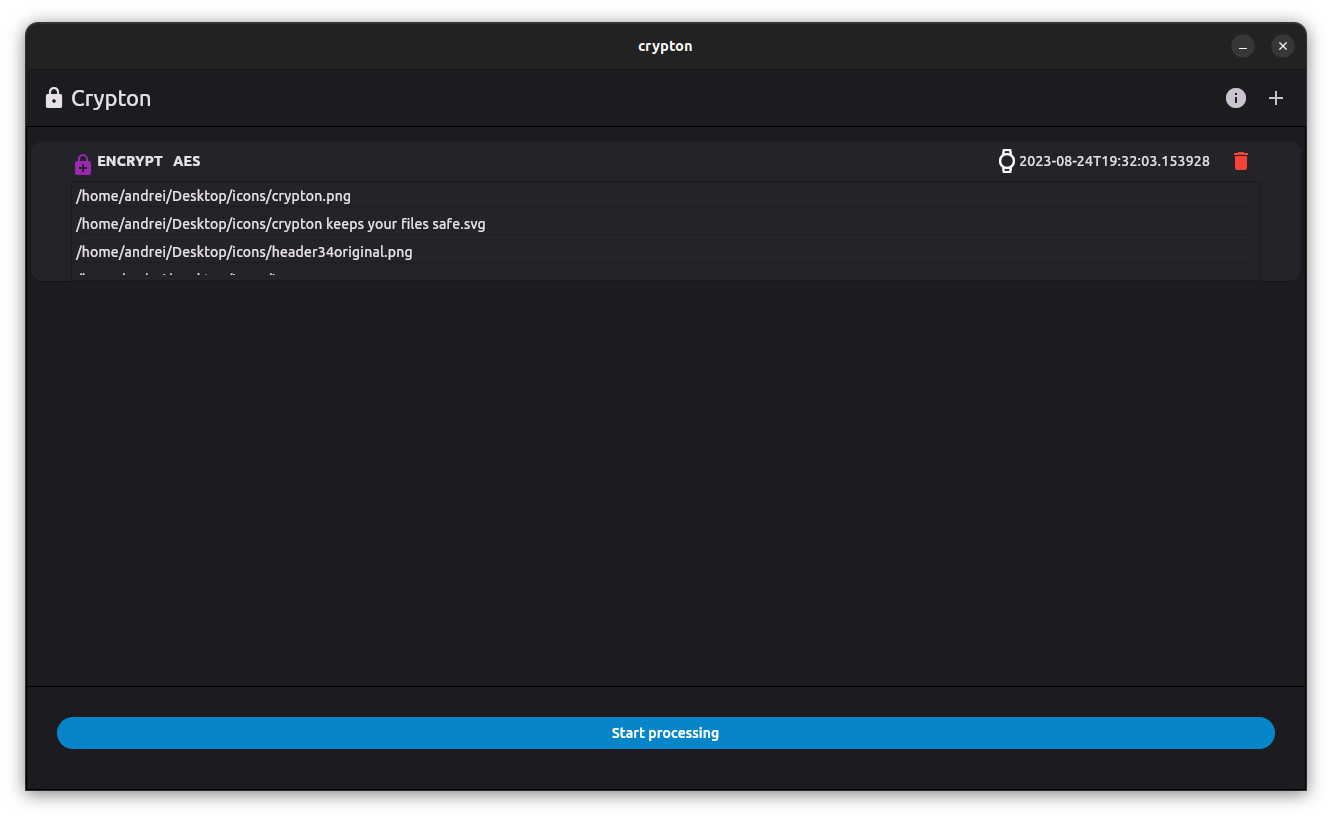Expand the job card header row

click(600, 161)
